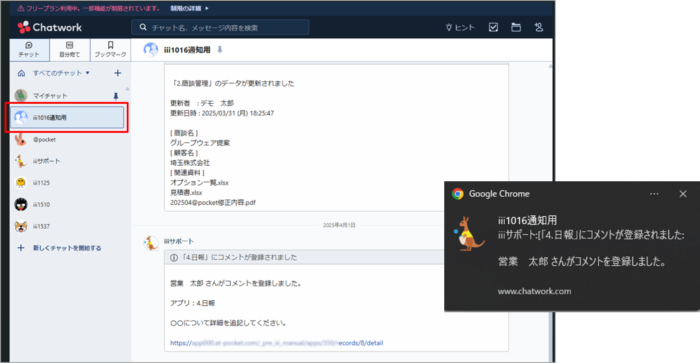Close the Google Chrome notification
Screen dimensions: 700x363
click(x=683, y=194)
